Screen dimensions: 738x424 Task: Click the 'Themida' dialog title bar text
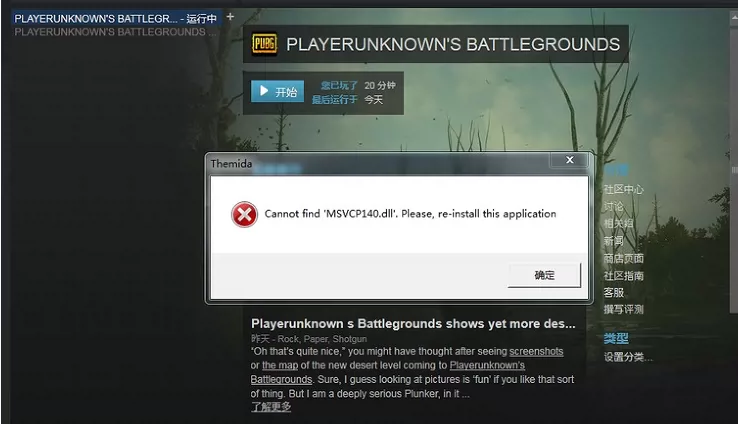coord(231,164)
